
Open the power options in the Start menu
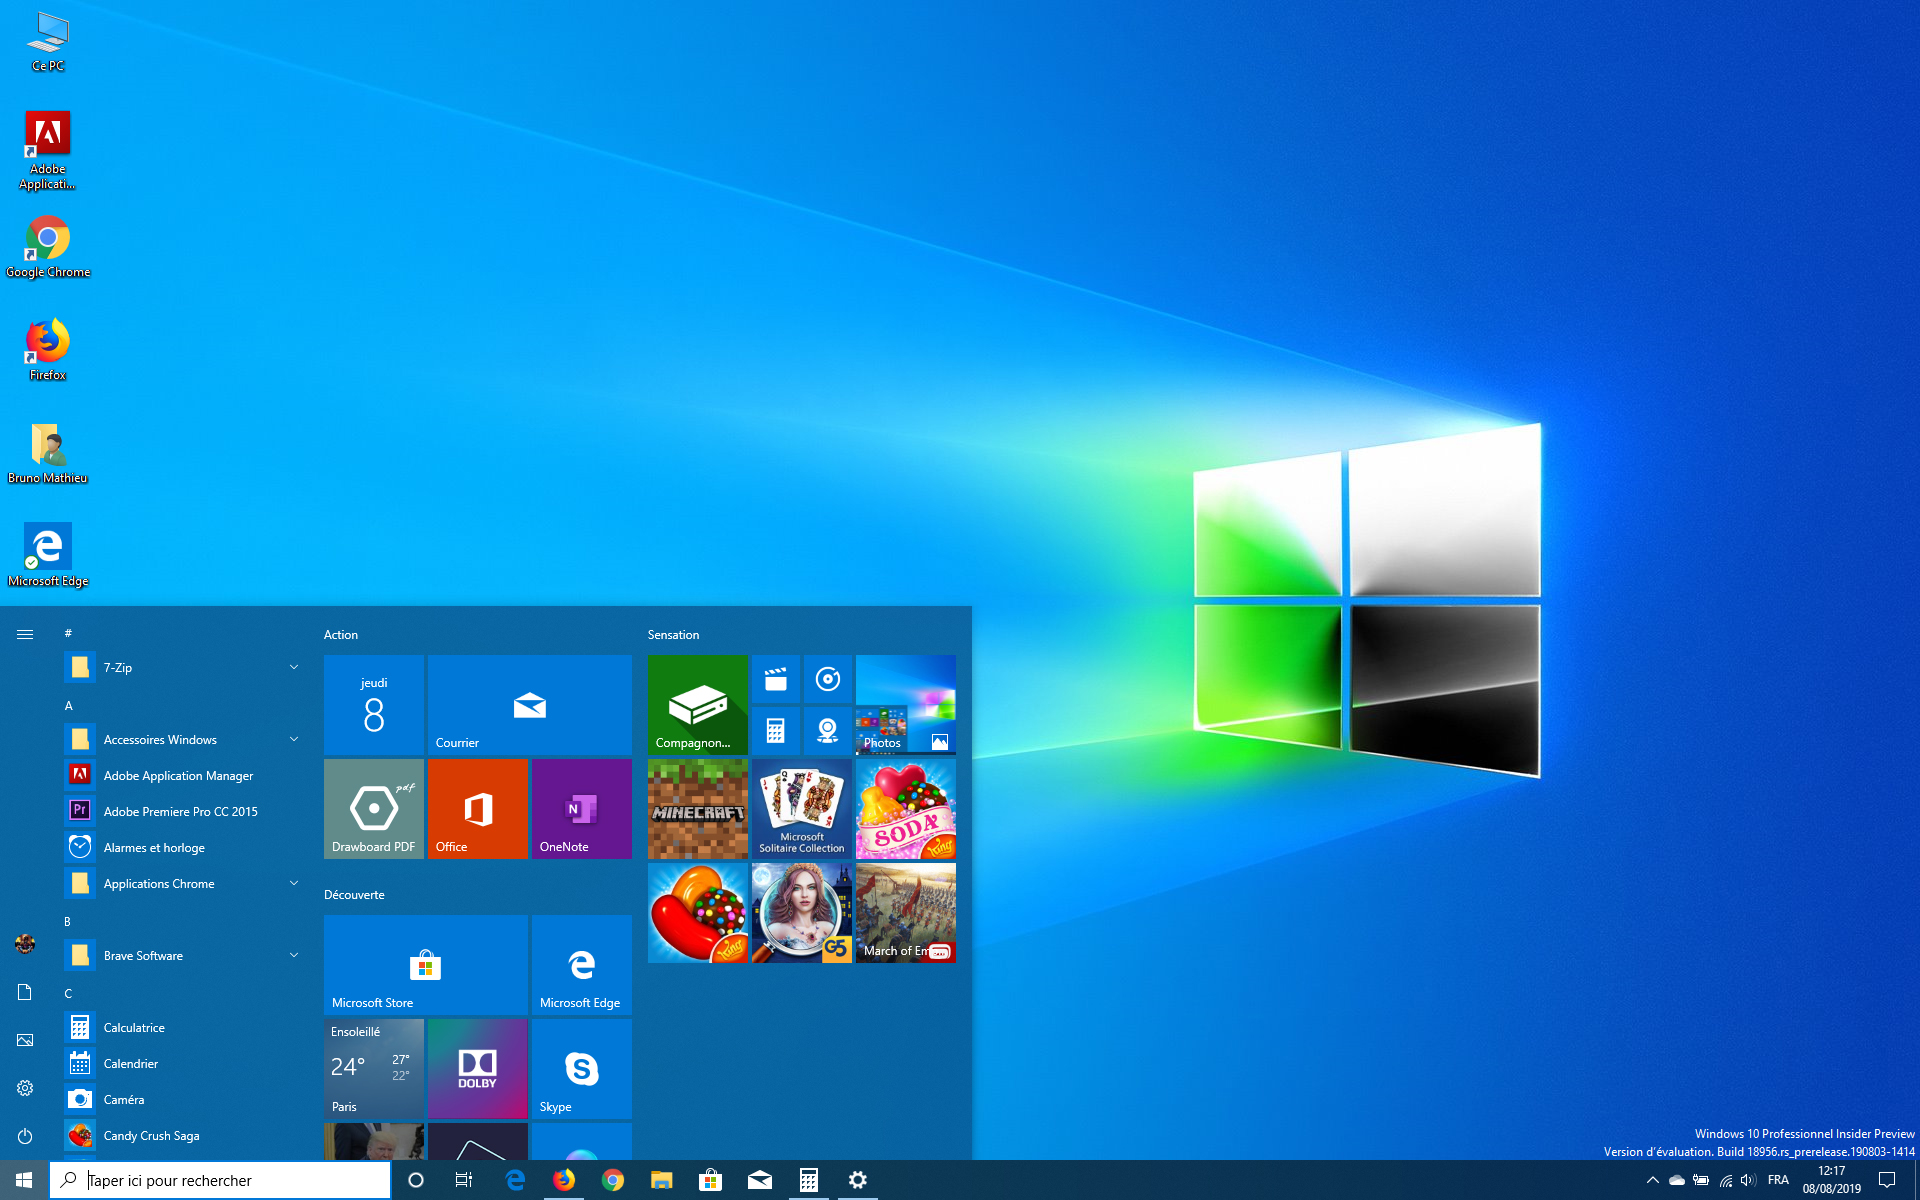tap(24, 1135)
